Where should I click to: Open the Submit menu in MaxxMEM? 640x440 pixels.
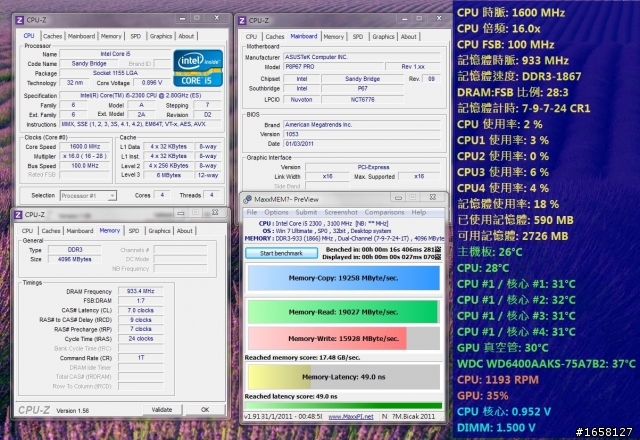306,212
